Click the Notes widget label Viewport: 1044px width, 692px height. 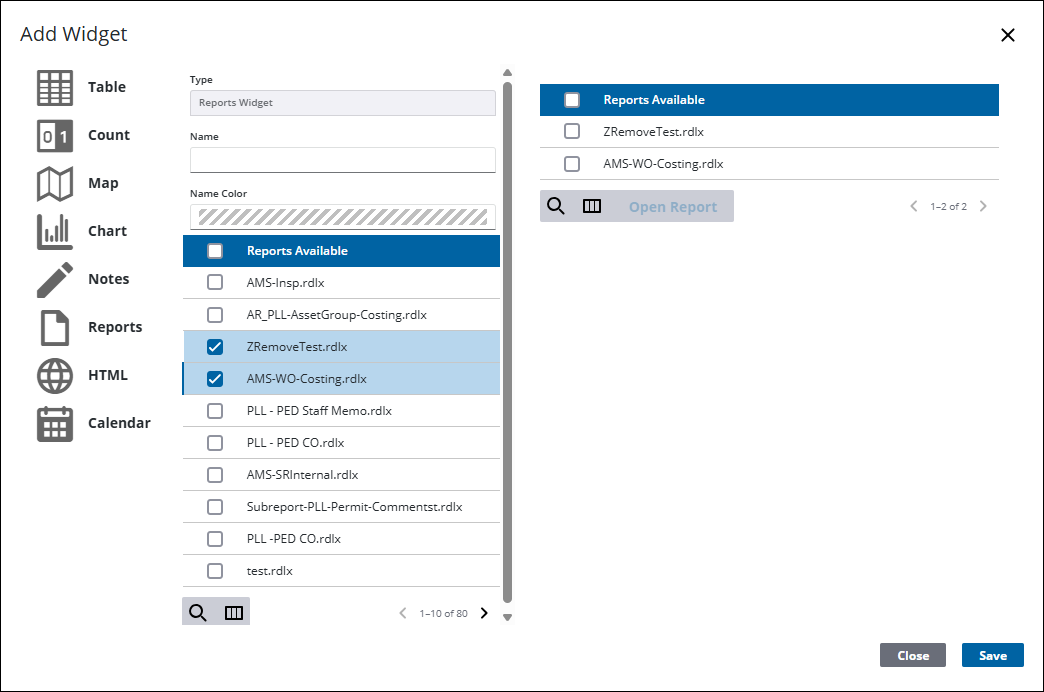(109, 279)
